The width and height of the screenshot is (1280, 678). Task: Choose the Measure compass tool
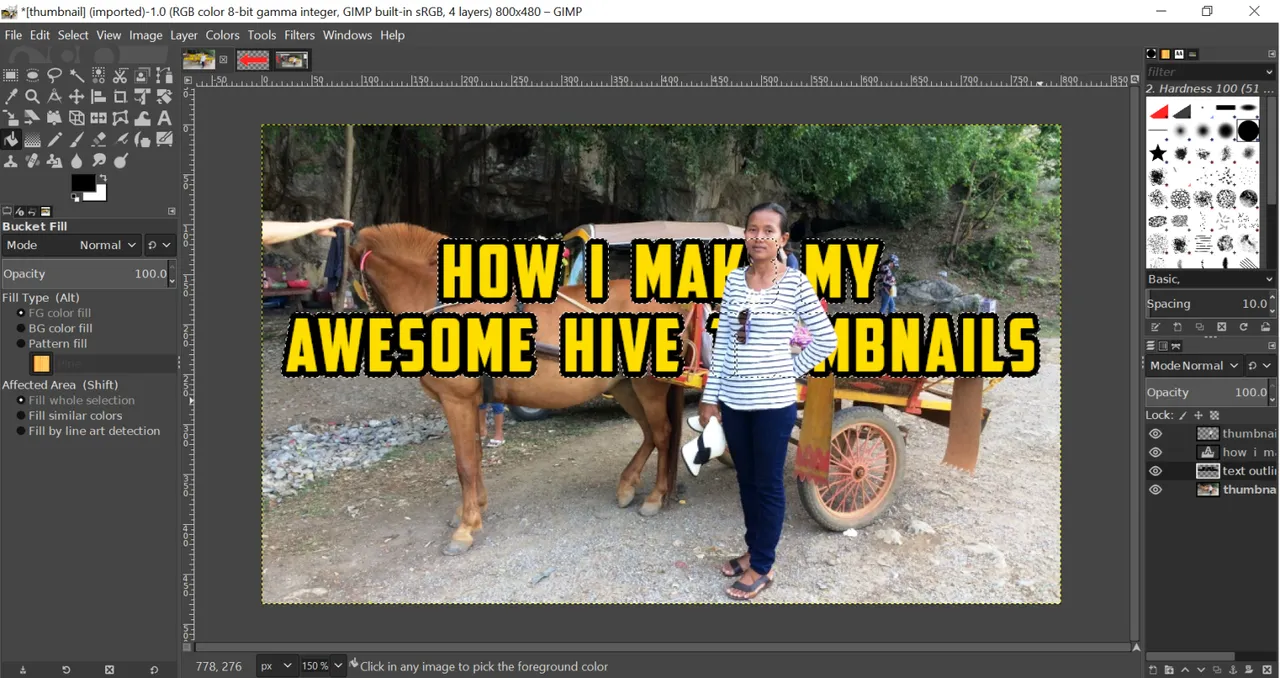pos(55,97)
